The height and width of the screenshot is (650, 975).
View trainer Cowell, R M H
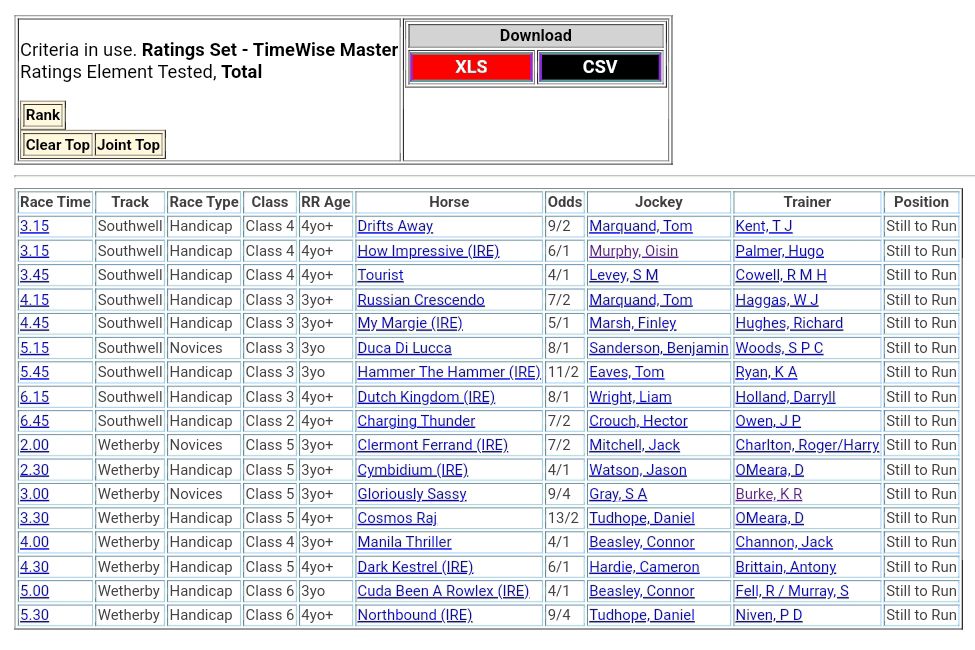coord(780,275)
